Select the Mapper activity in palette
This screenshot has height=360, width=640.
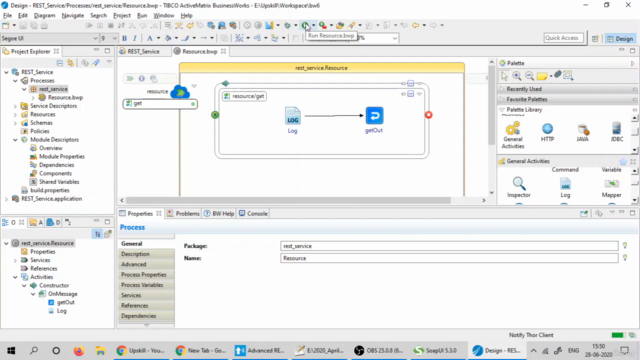tap(611, 188)
